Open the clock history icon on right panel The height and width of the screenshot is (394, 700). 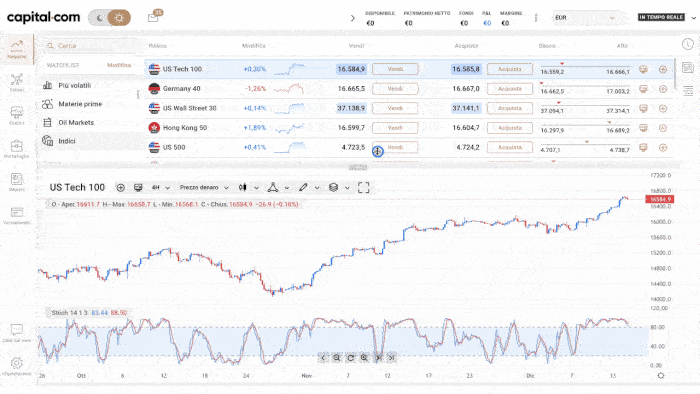pyautogui.click(x=688, y=44)
